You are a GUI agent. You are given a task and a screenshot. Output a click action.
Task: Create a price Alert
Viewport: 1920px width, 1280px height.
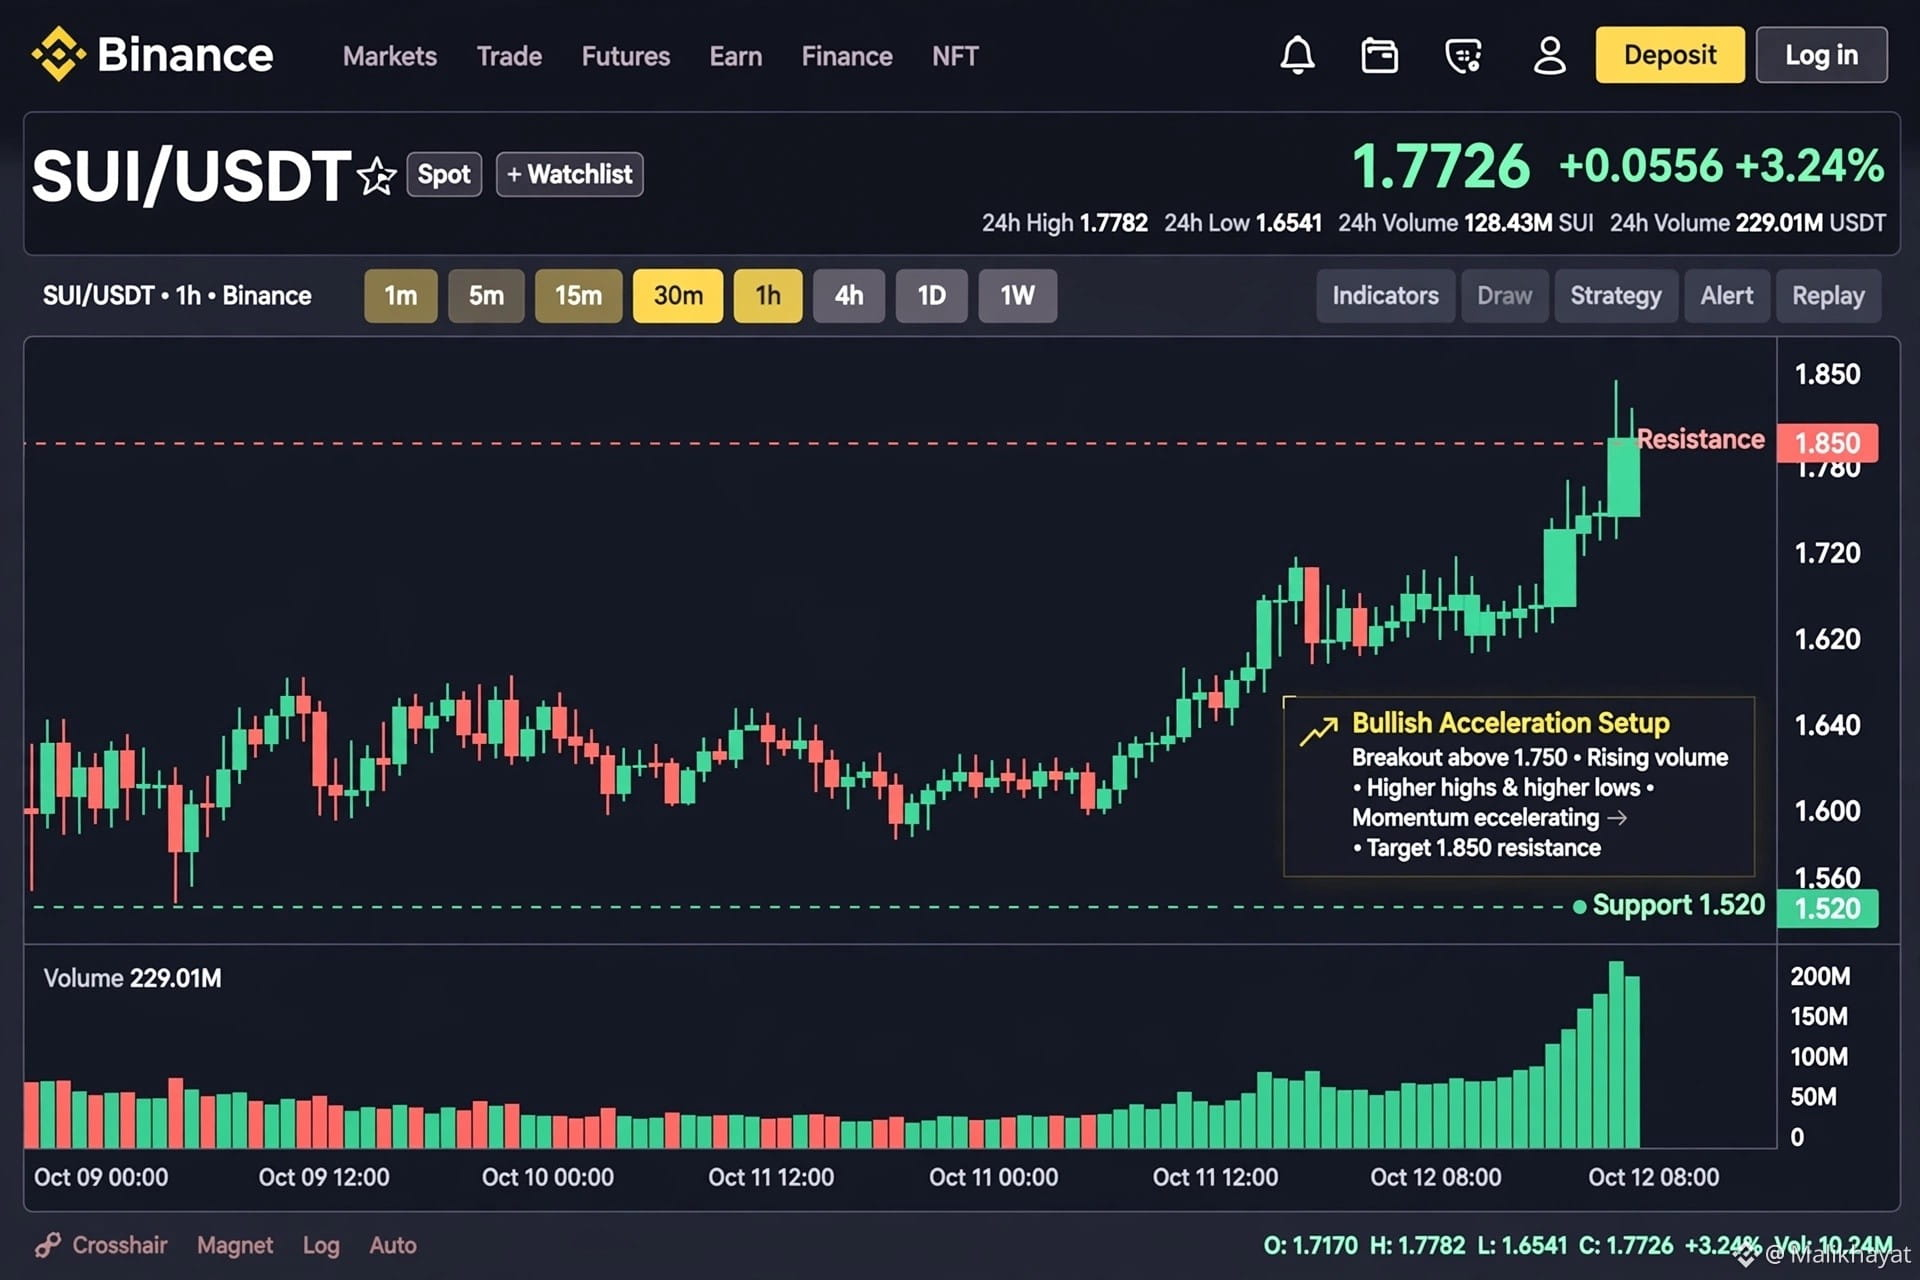click(x=1727, y=296)
